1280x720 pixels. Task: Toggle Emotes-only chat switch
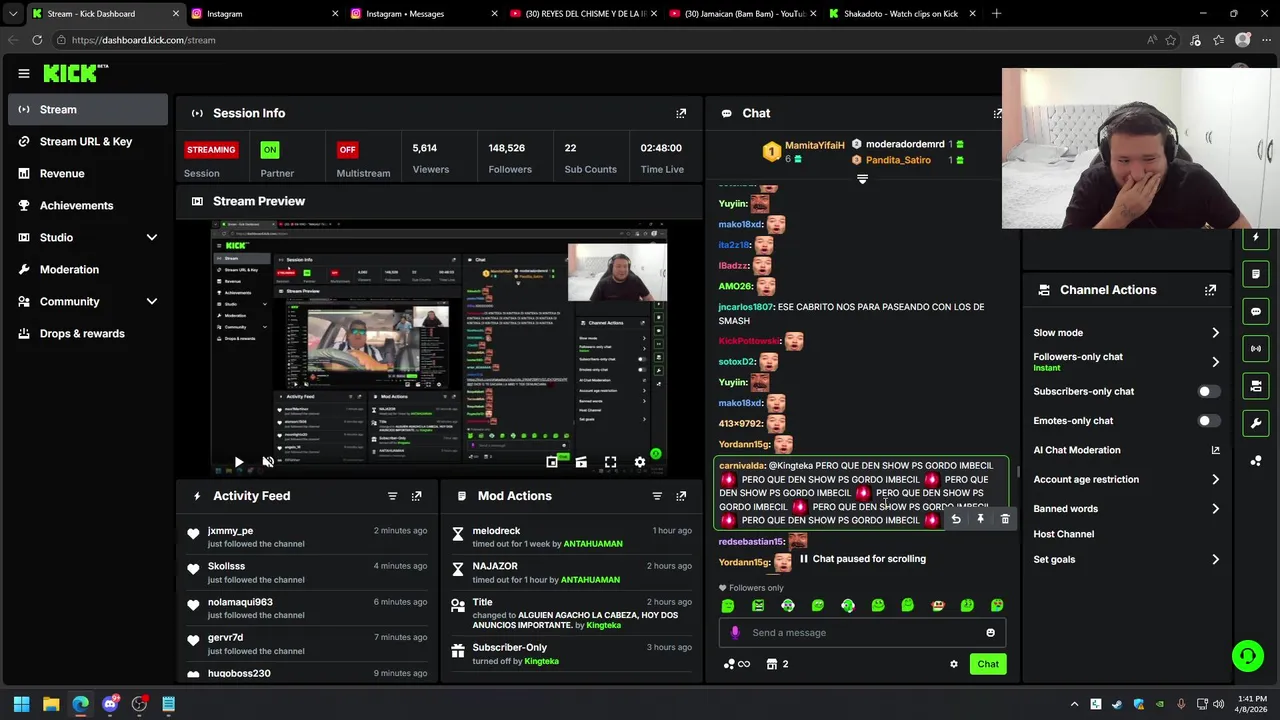point(1208,421)
